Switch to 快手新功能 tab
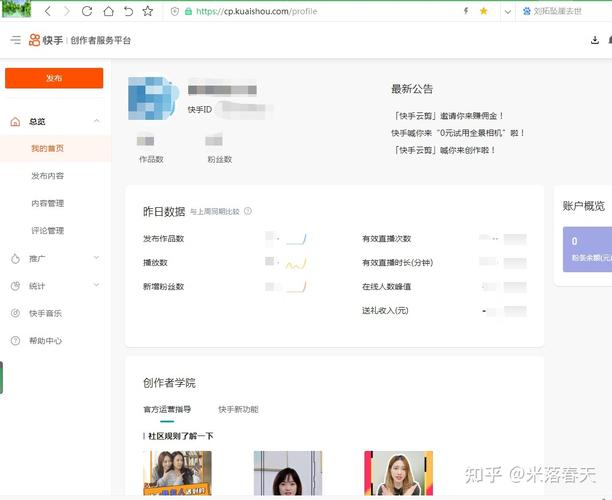The height and width of the screenshot is (500, 612). (x=238, y=409)
